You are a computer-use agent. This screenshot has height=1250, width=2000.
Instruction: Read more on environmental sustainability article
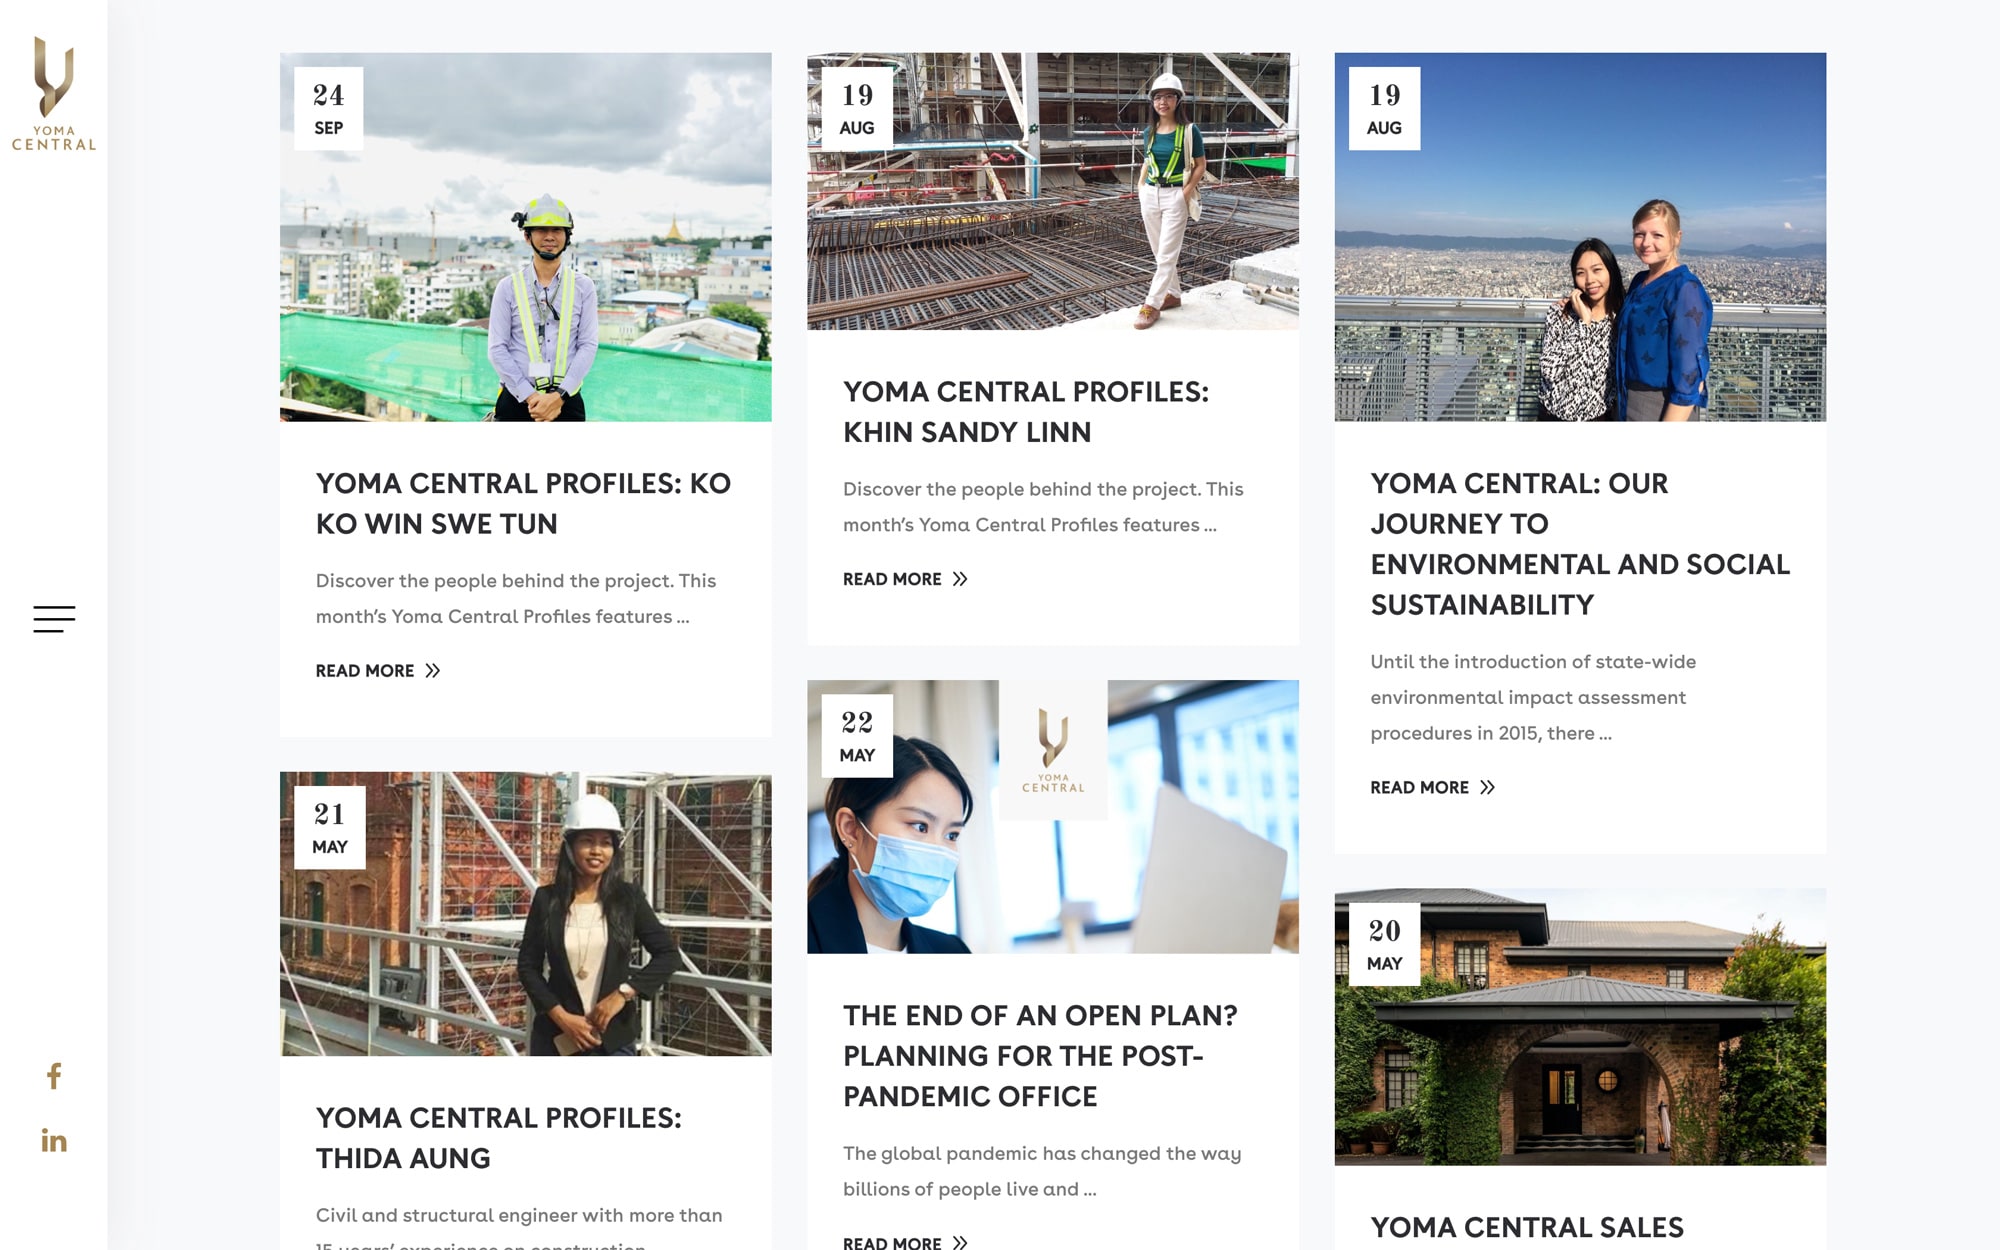click(x=1433, y=788)
